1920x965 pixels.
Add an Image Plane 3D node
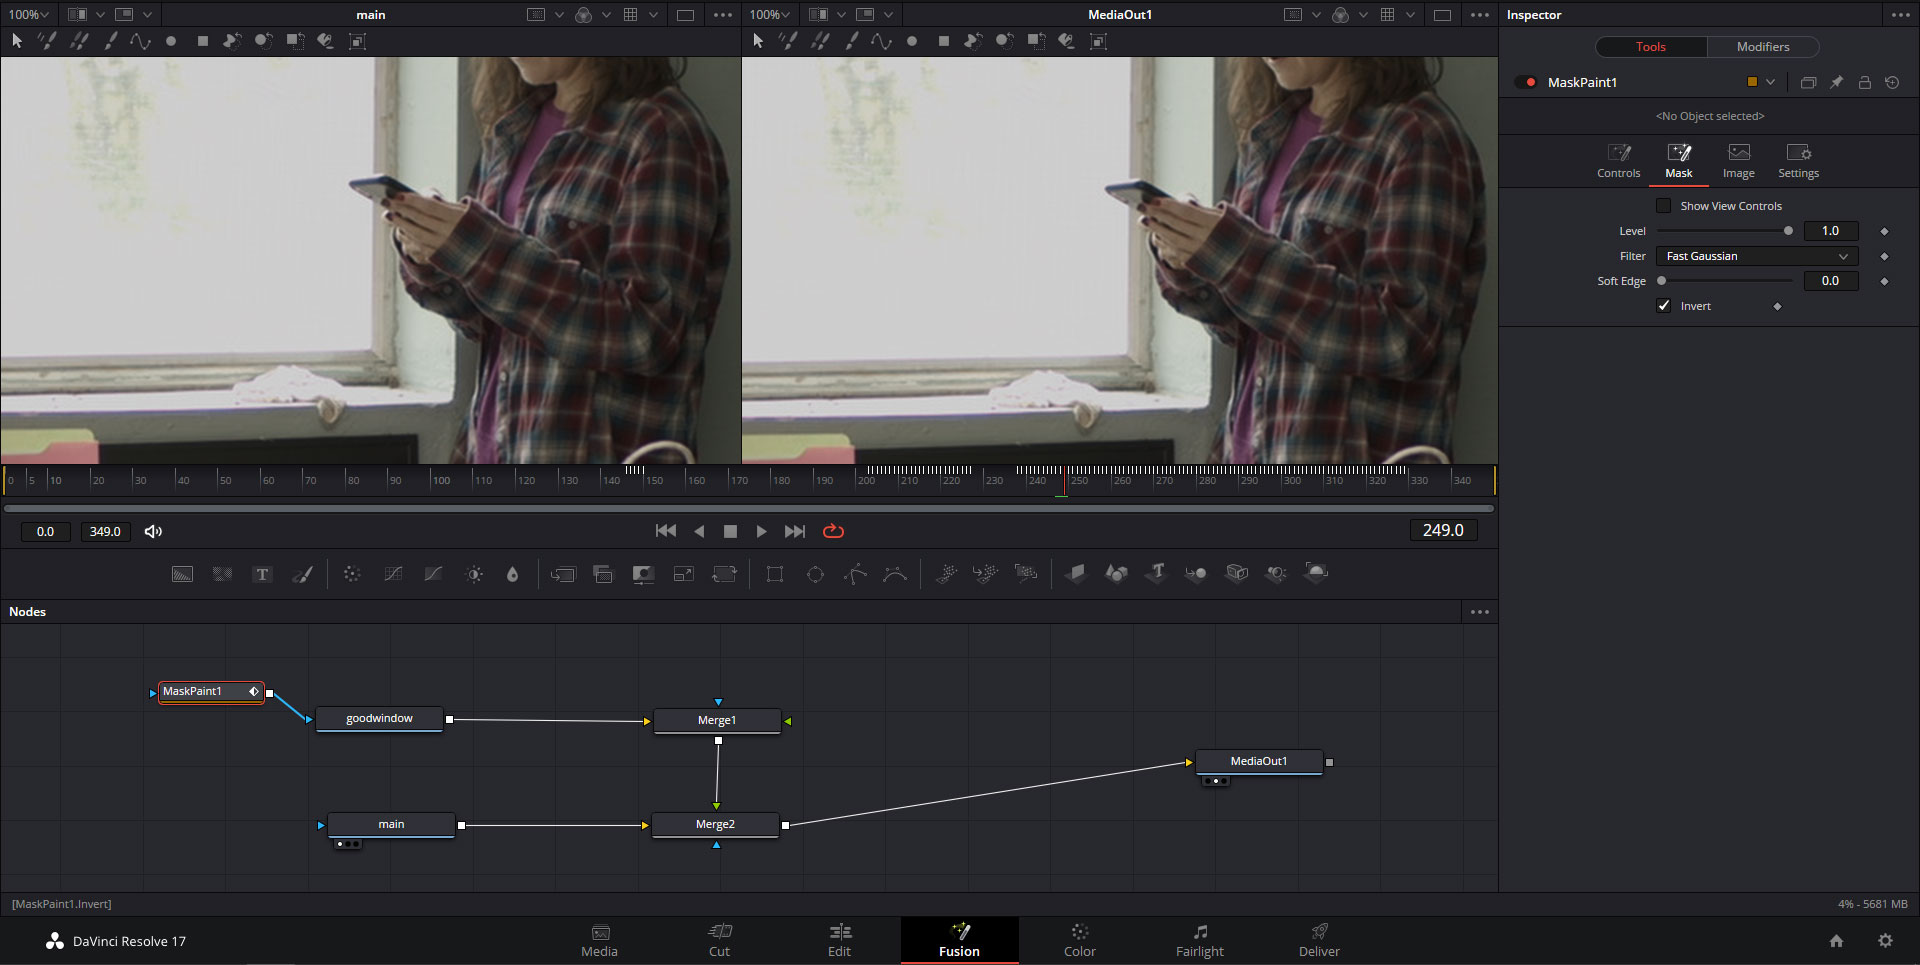[x=1076, y=574]
